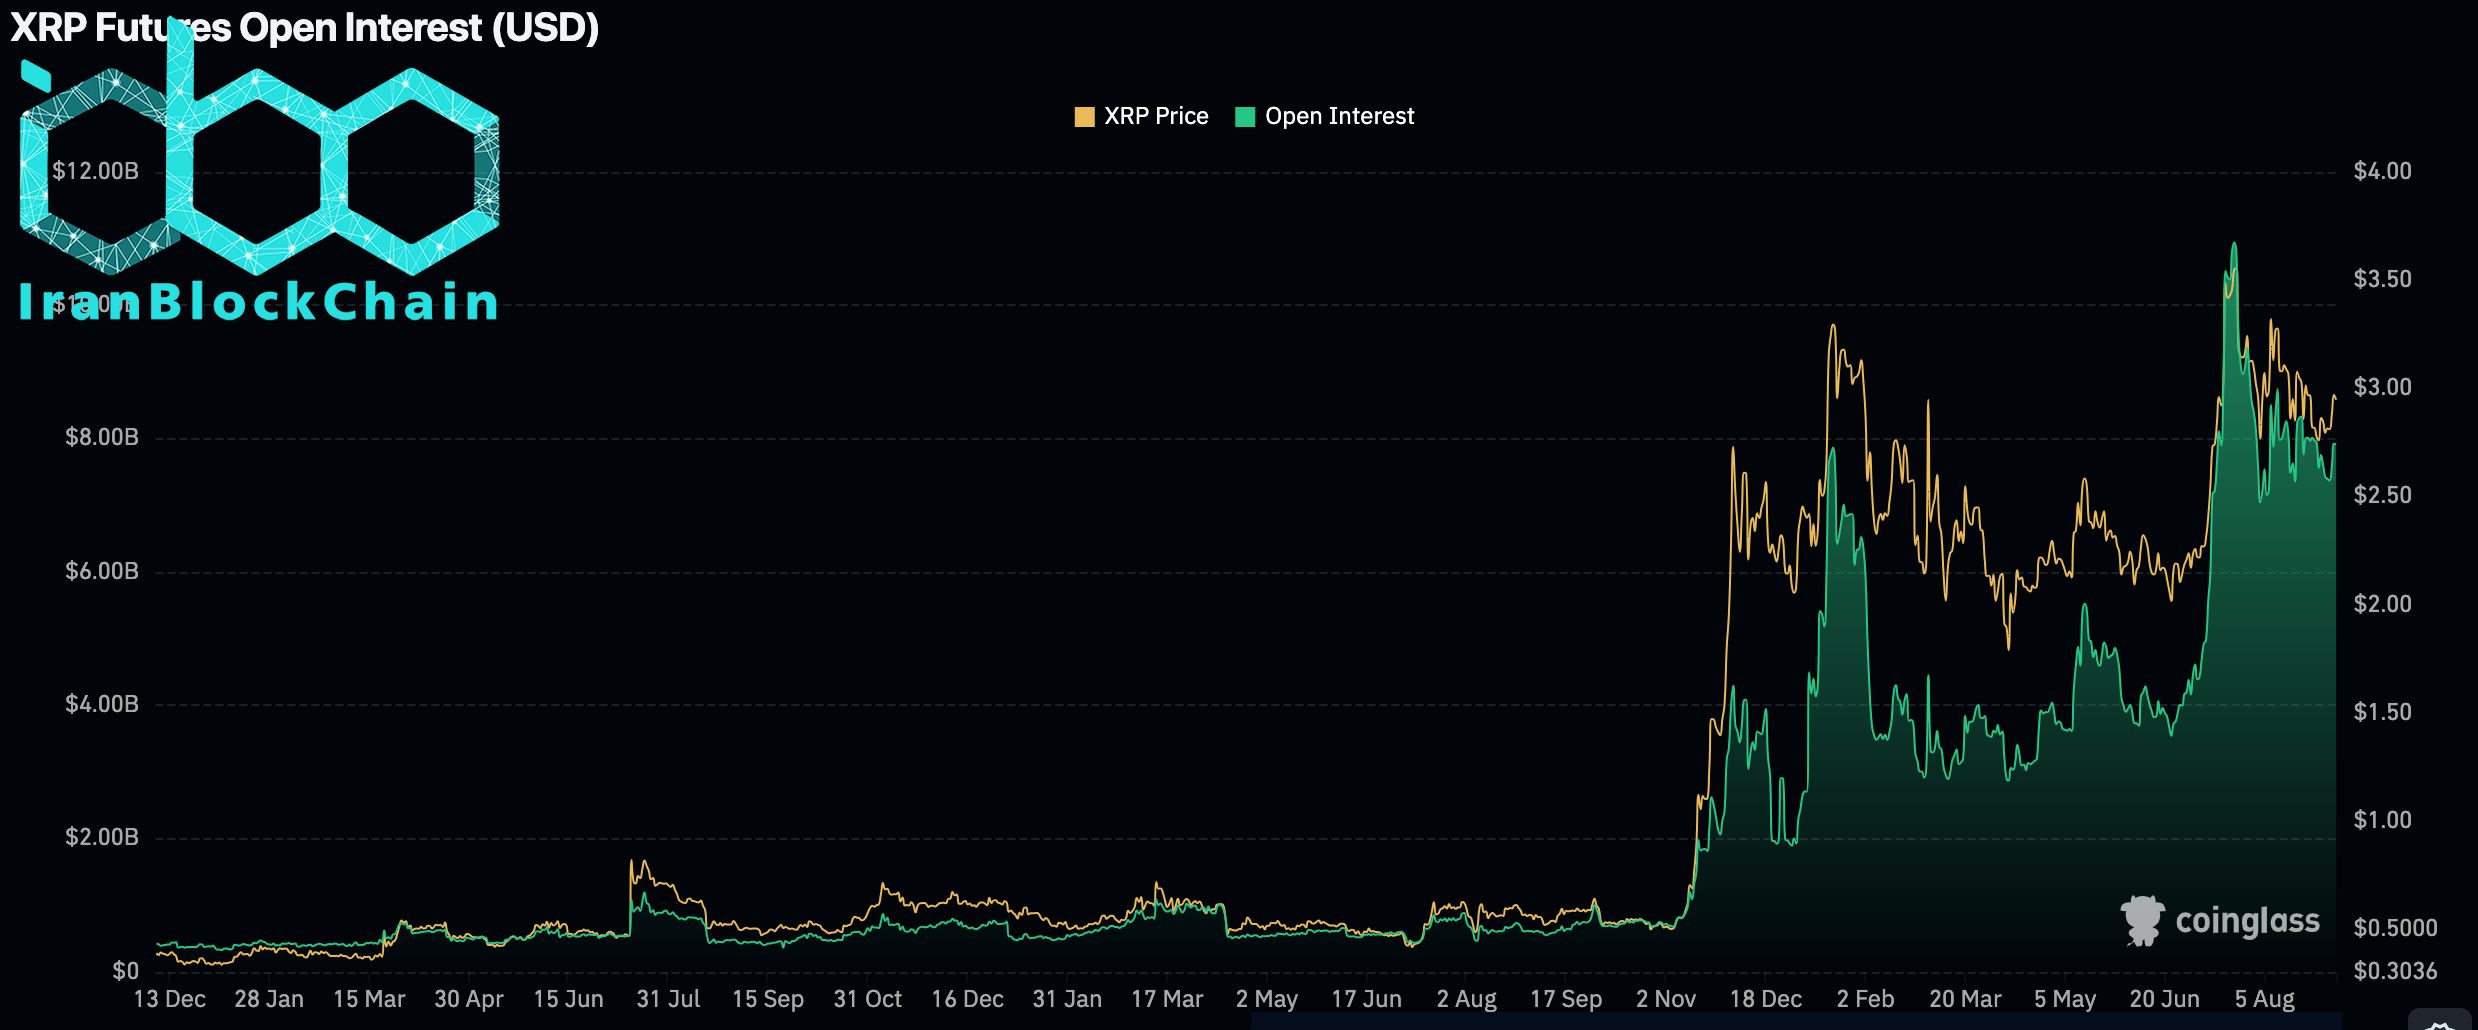
Task: Click the 13 Dec axis label
Action: (x=172, y=998)
